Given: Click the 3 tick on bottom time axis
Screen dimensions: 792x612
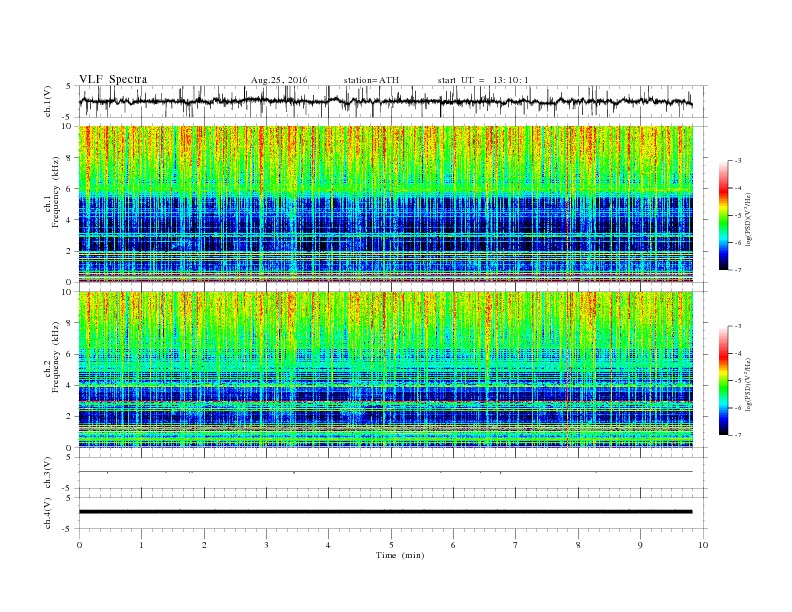Looking at the screenshot, I should (x=266, y=545).
